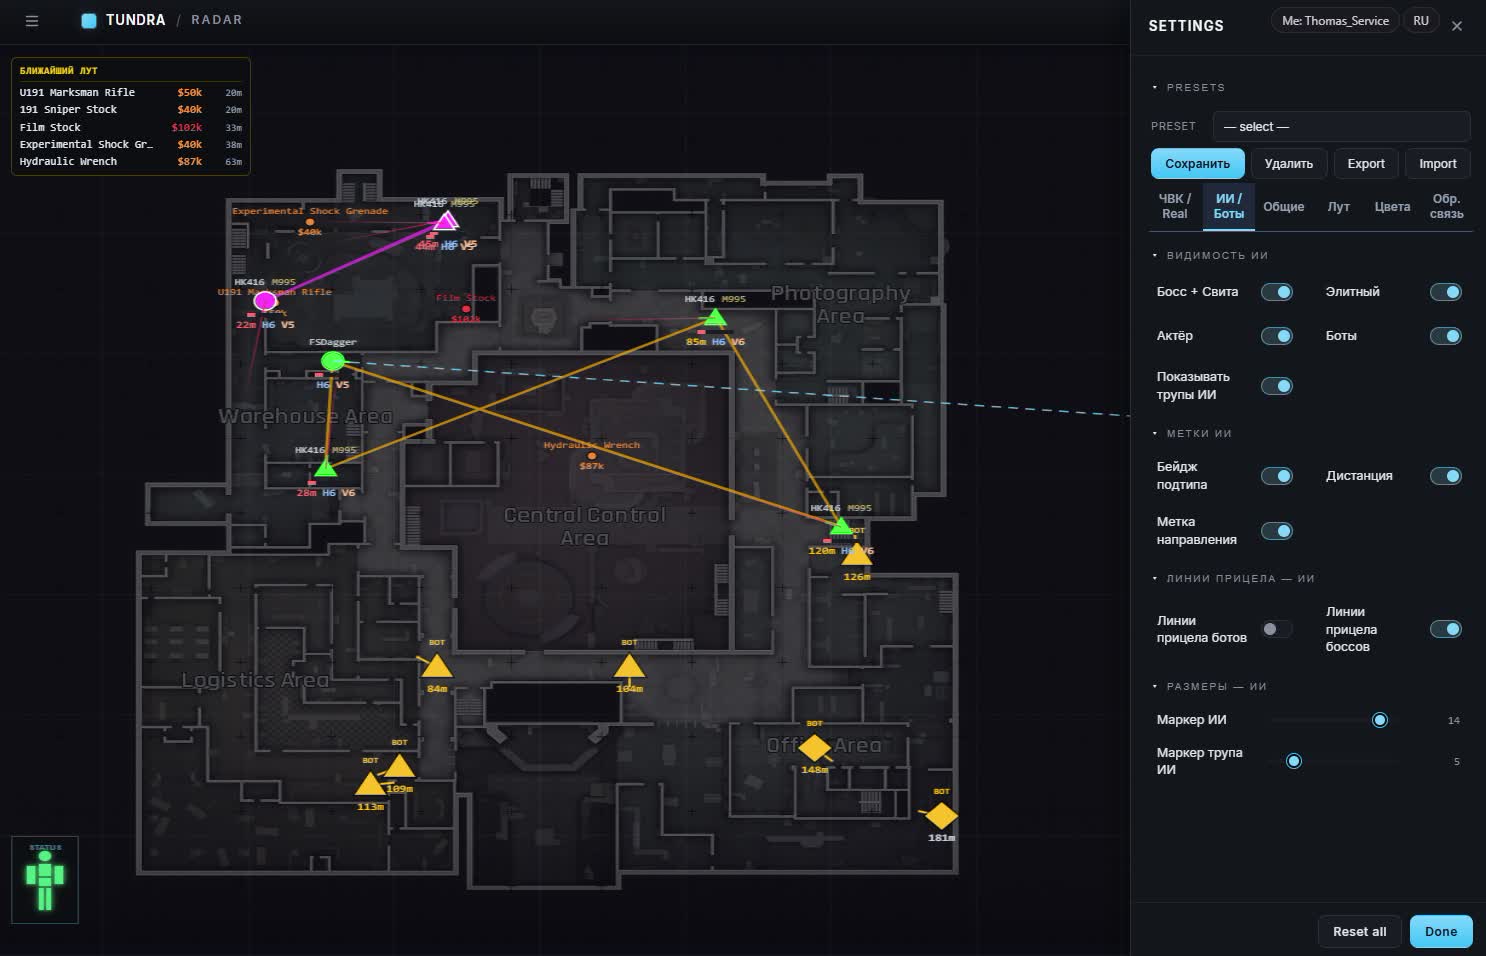This screenshot has height=956, width=1486.
Task: Select yellow bot diamond at 148m
Action: (815, 747)
